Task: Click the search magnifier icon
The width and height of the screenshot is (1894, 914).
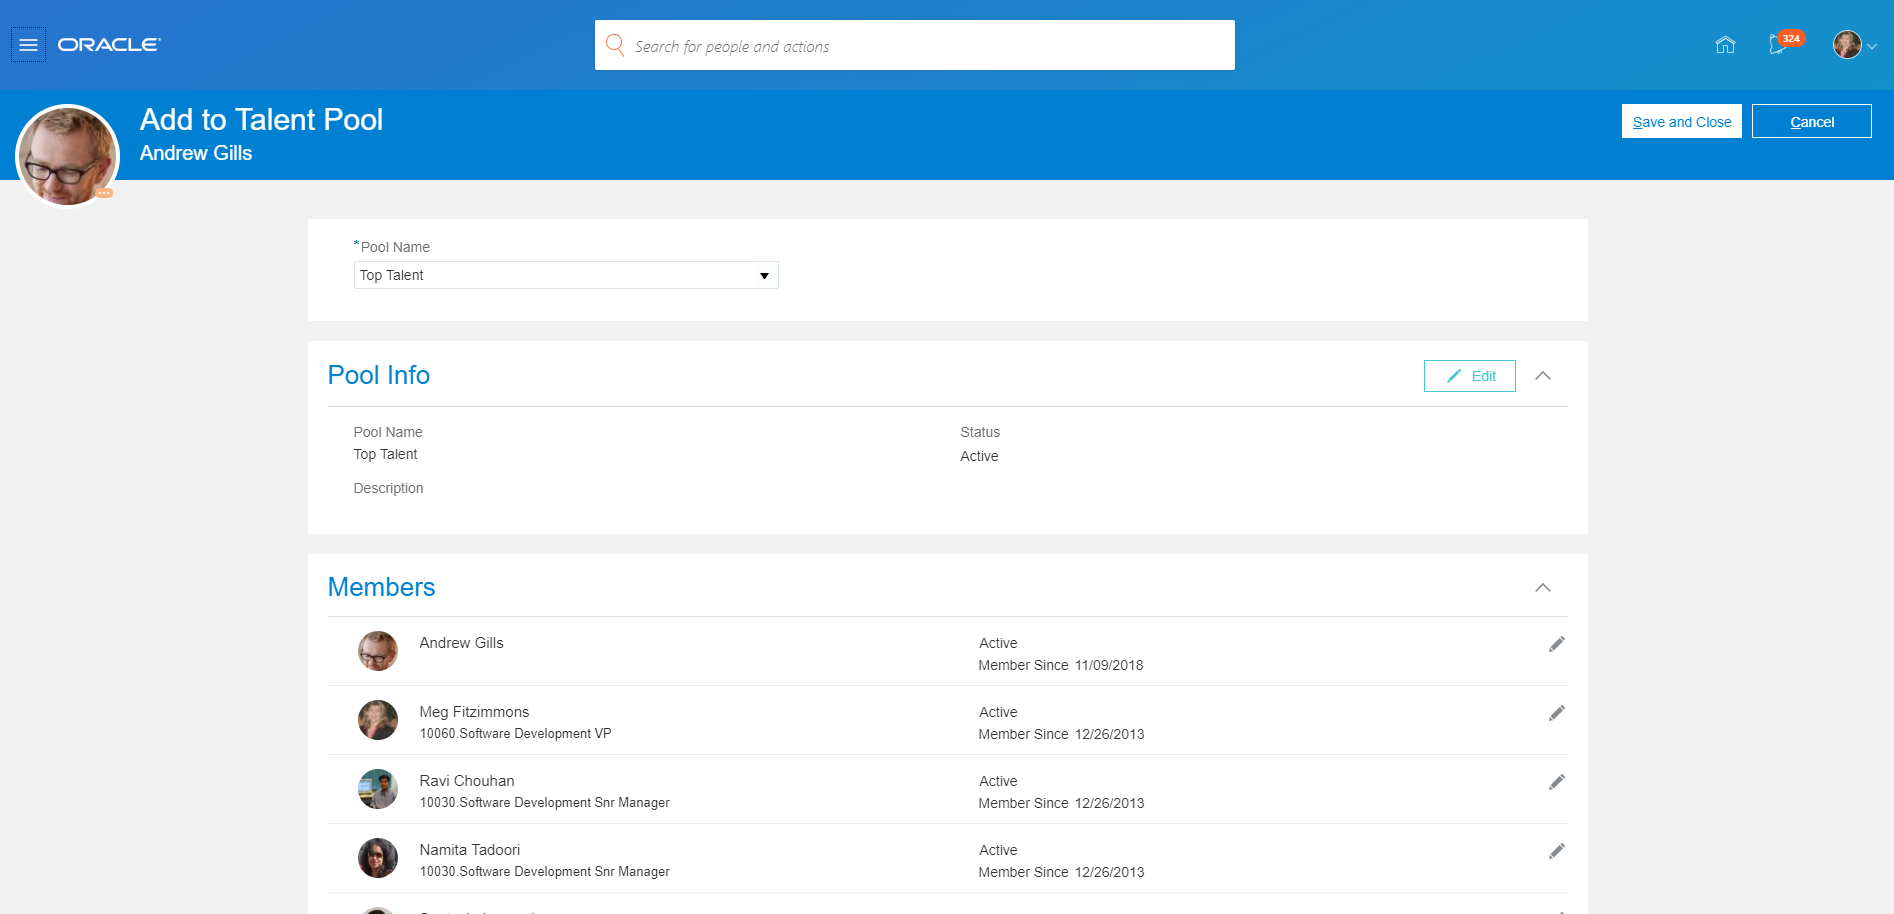Action: [x=615, y=45]
